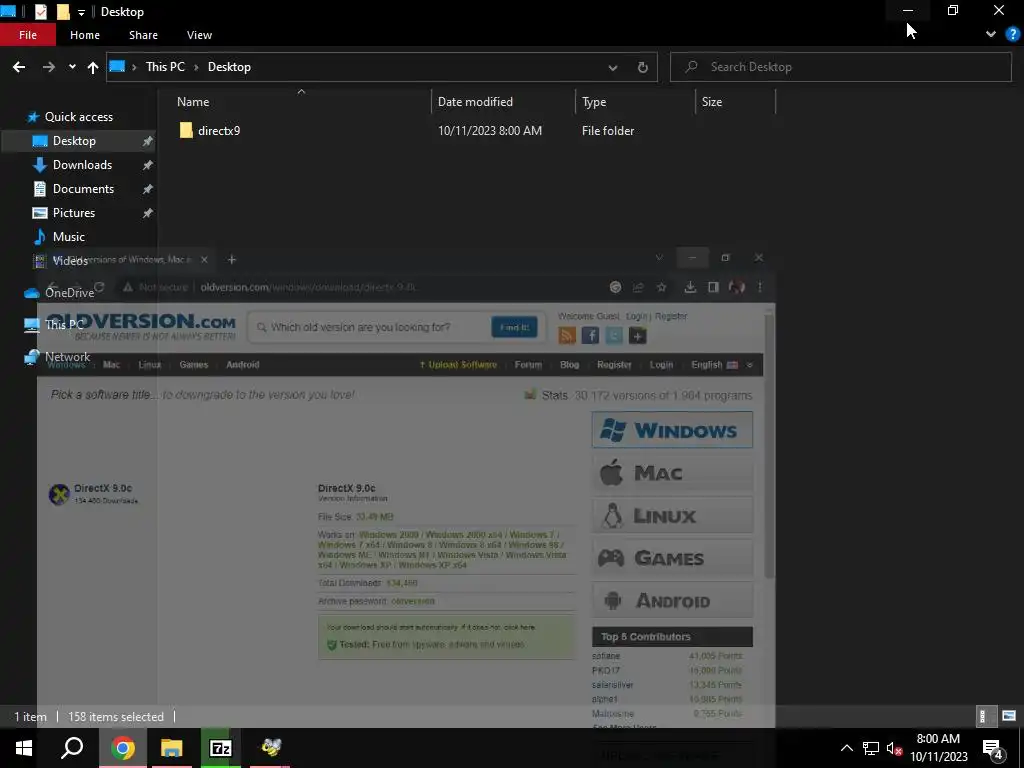Click RSS feed icon on Oldversion page
Screen dimensions: 1024x768
(567, 336)
